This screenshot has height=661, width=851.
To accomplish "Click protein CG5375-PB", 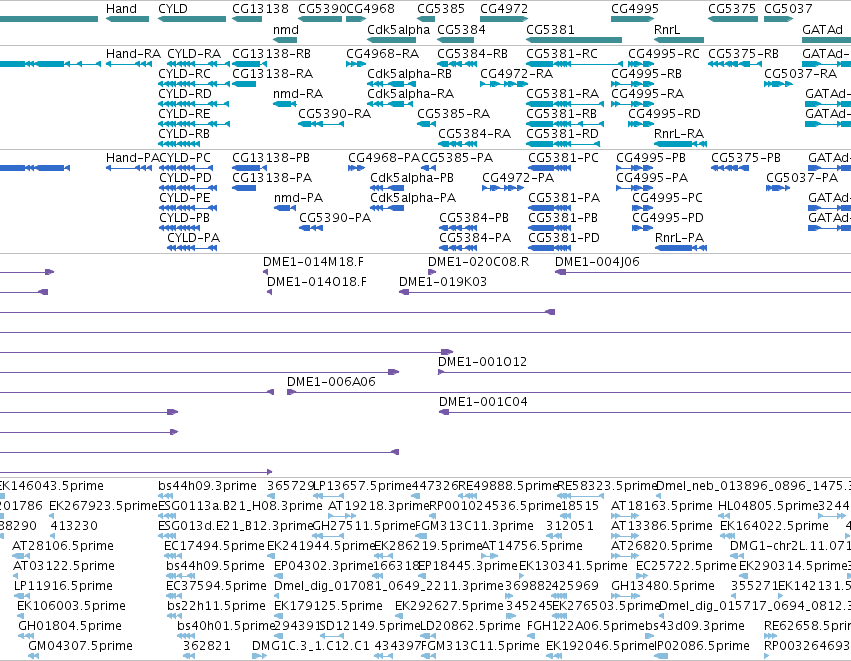I will tap(746, 158).
